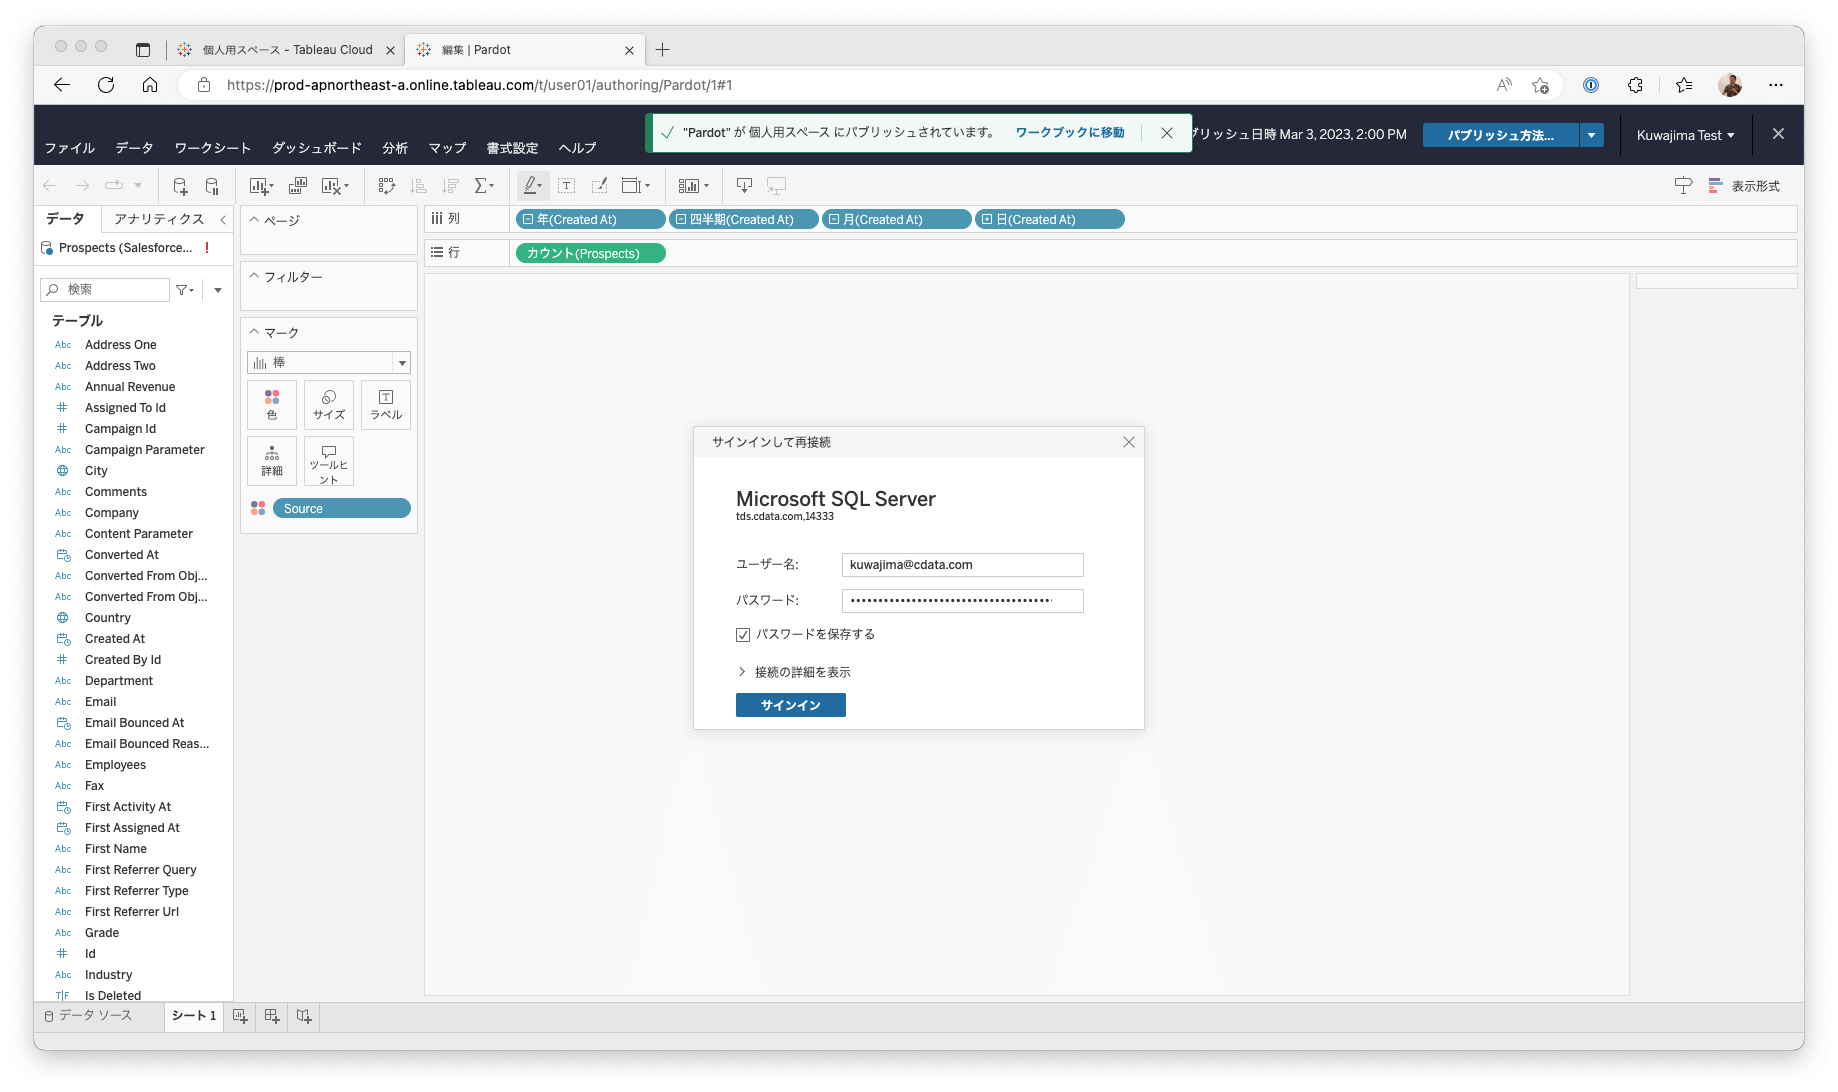Viewport: 1838px width, 1092px height.
Task: Click the username input field
Action: click(x=963, y=565)
